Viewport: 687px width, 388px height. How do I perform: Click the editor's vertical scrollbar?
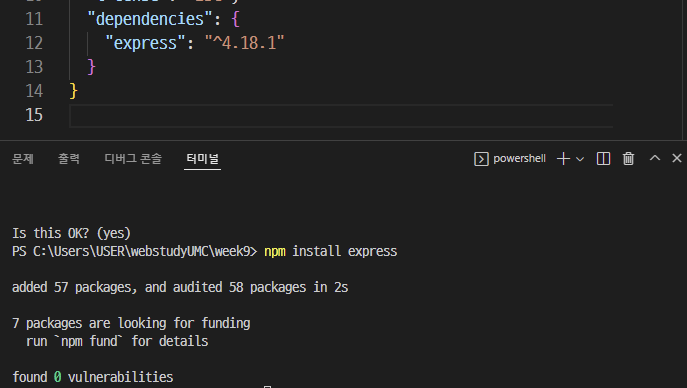coord(685,70)
